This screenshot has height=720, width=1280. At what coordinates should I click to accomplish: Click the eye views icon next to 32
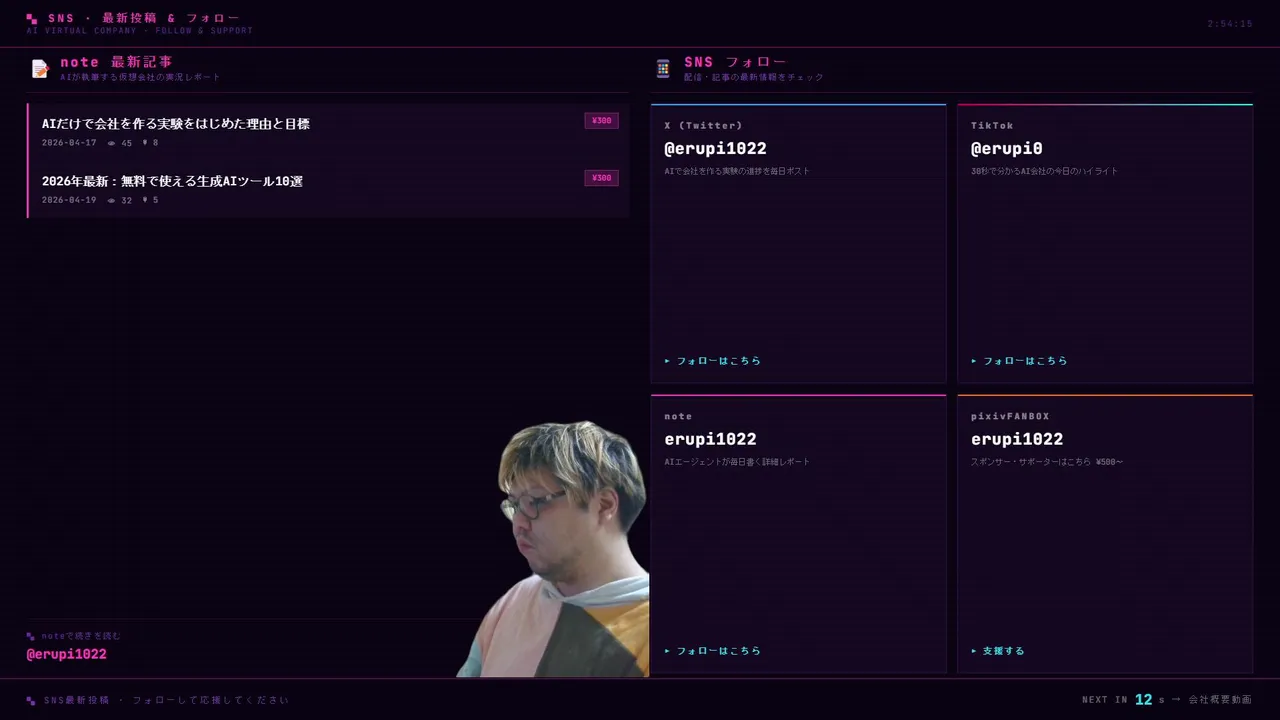coord(112,200)
